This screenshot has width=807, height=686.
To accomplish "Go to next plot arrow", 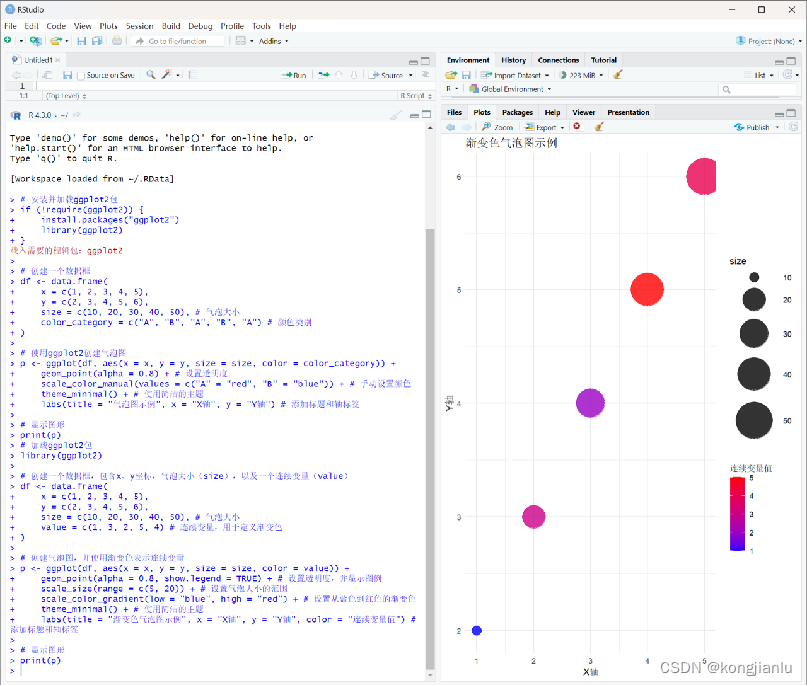I will pyautogui.click(x=466, y=127).
